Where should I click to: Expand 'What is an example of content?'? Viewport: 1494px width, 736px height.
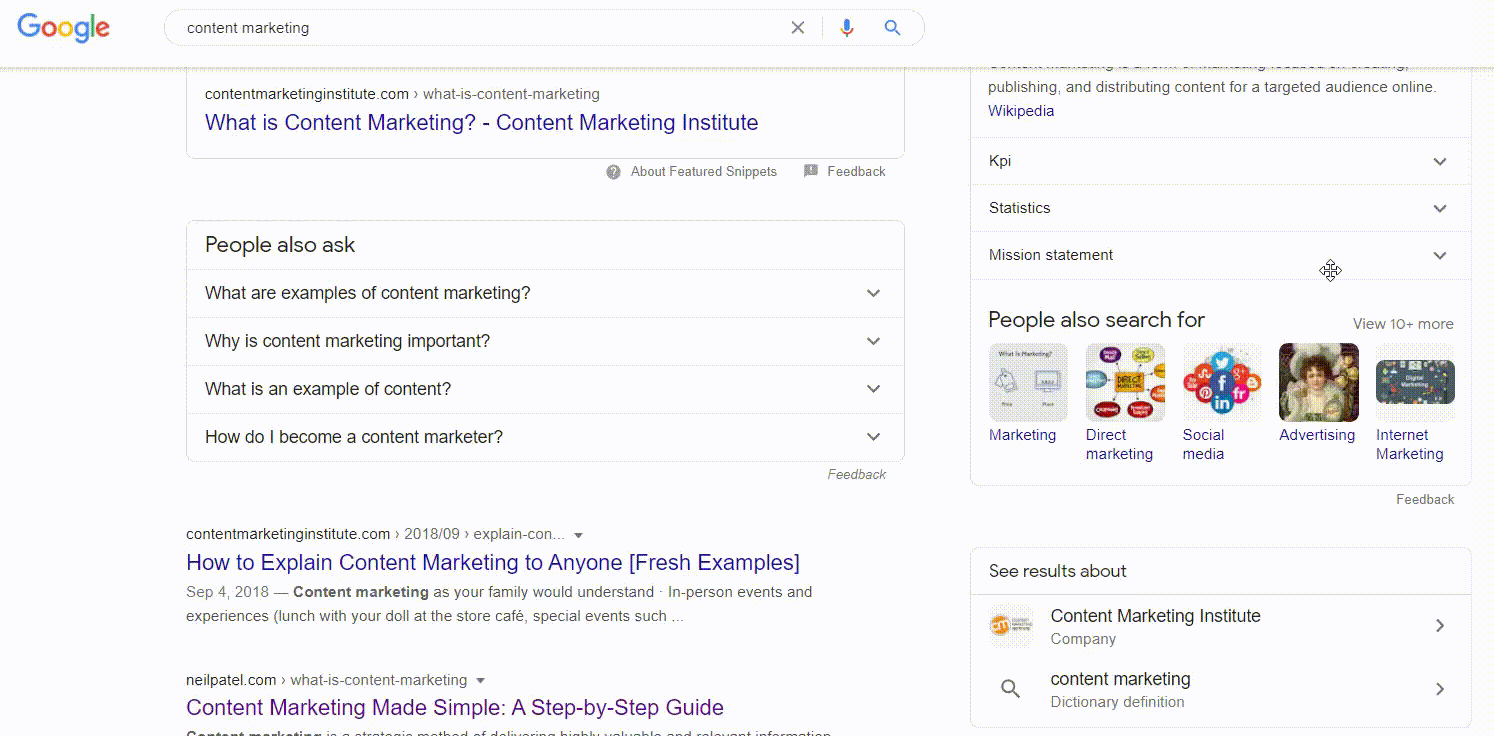(x=545, y=389)
